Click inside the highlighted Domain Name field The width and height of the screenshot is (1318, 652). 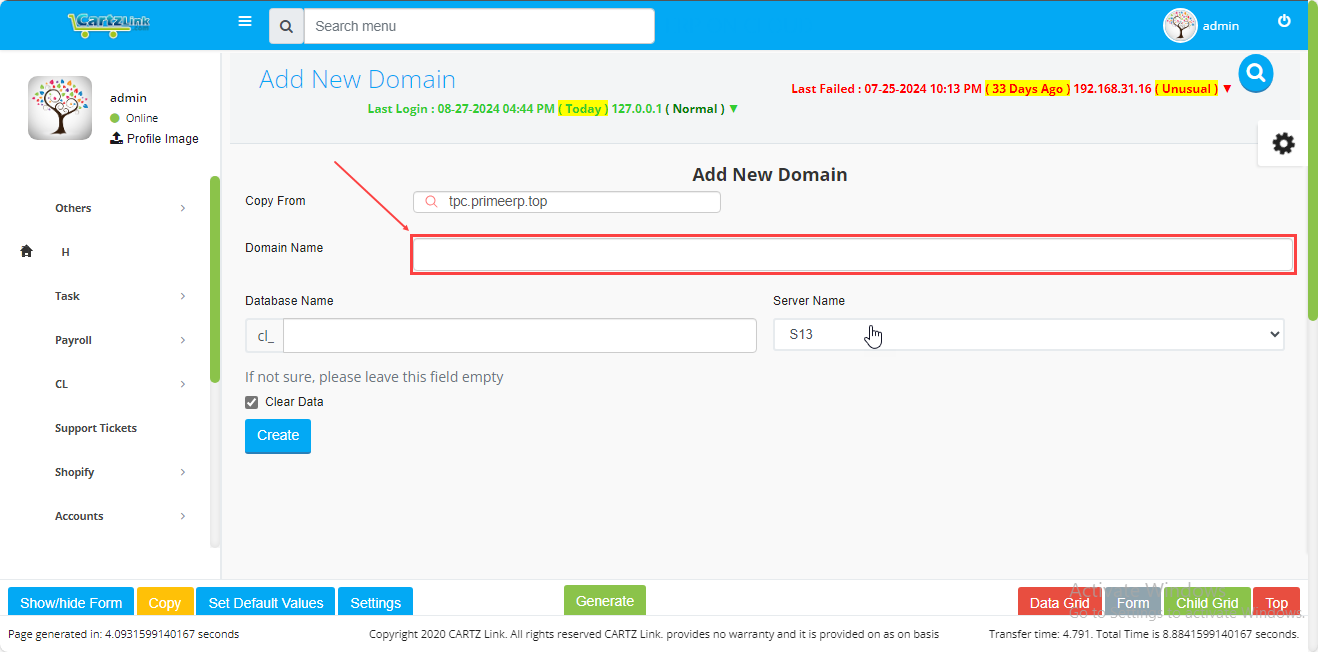(852, 254)
